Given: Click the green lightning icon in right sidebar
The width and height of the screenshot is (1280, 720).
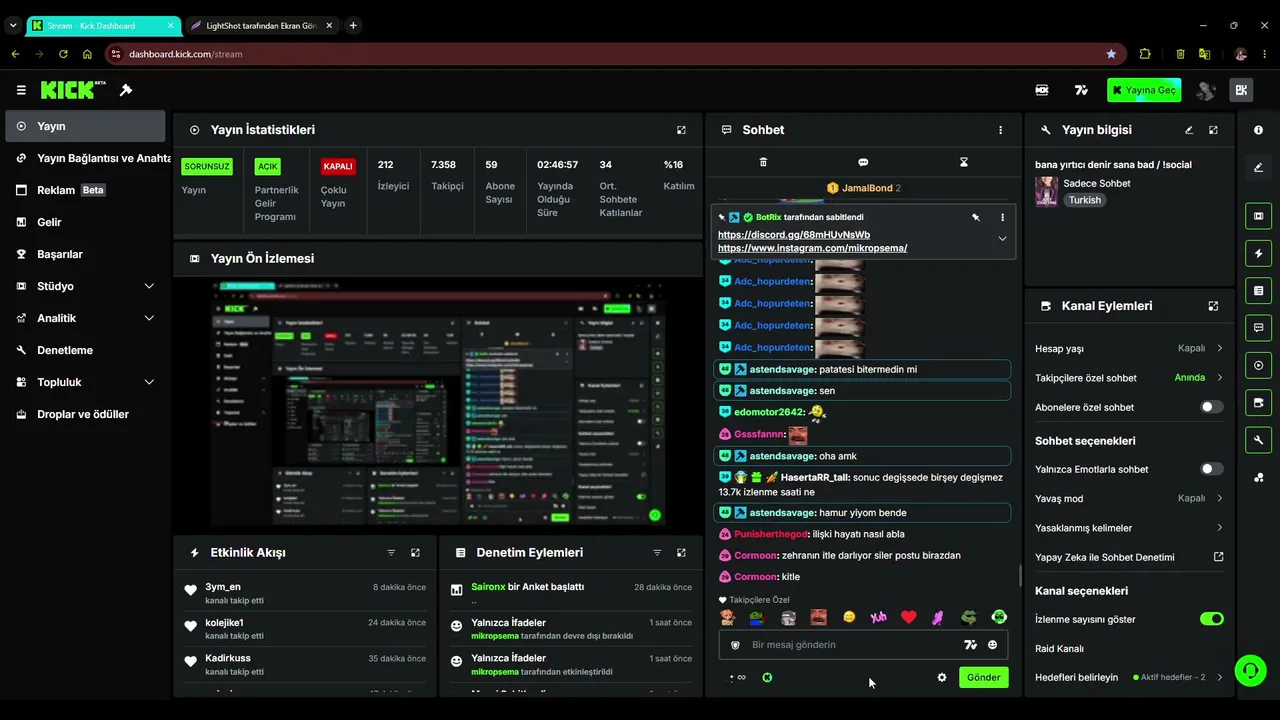Looking at the screenshot, I should [x=1258, y=253].
